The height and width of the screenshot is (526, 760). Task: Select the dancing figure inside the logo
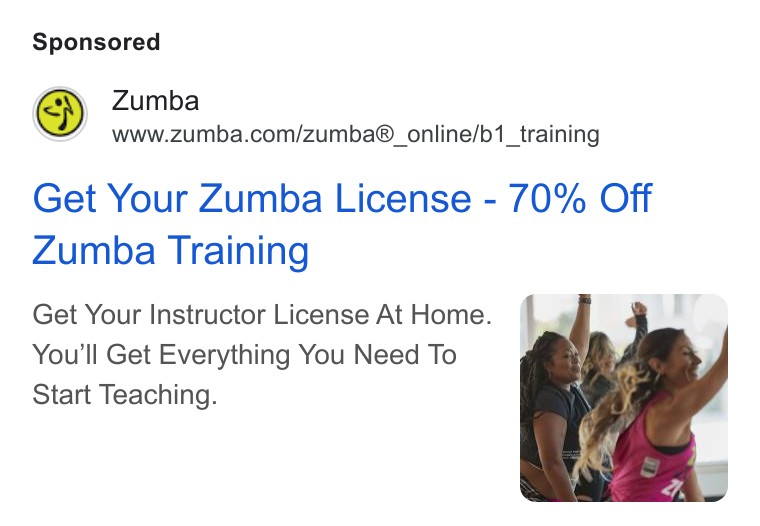click(x=60, y=112)
